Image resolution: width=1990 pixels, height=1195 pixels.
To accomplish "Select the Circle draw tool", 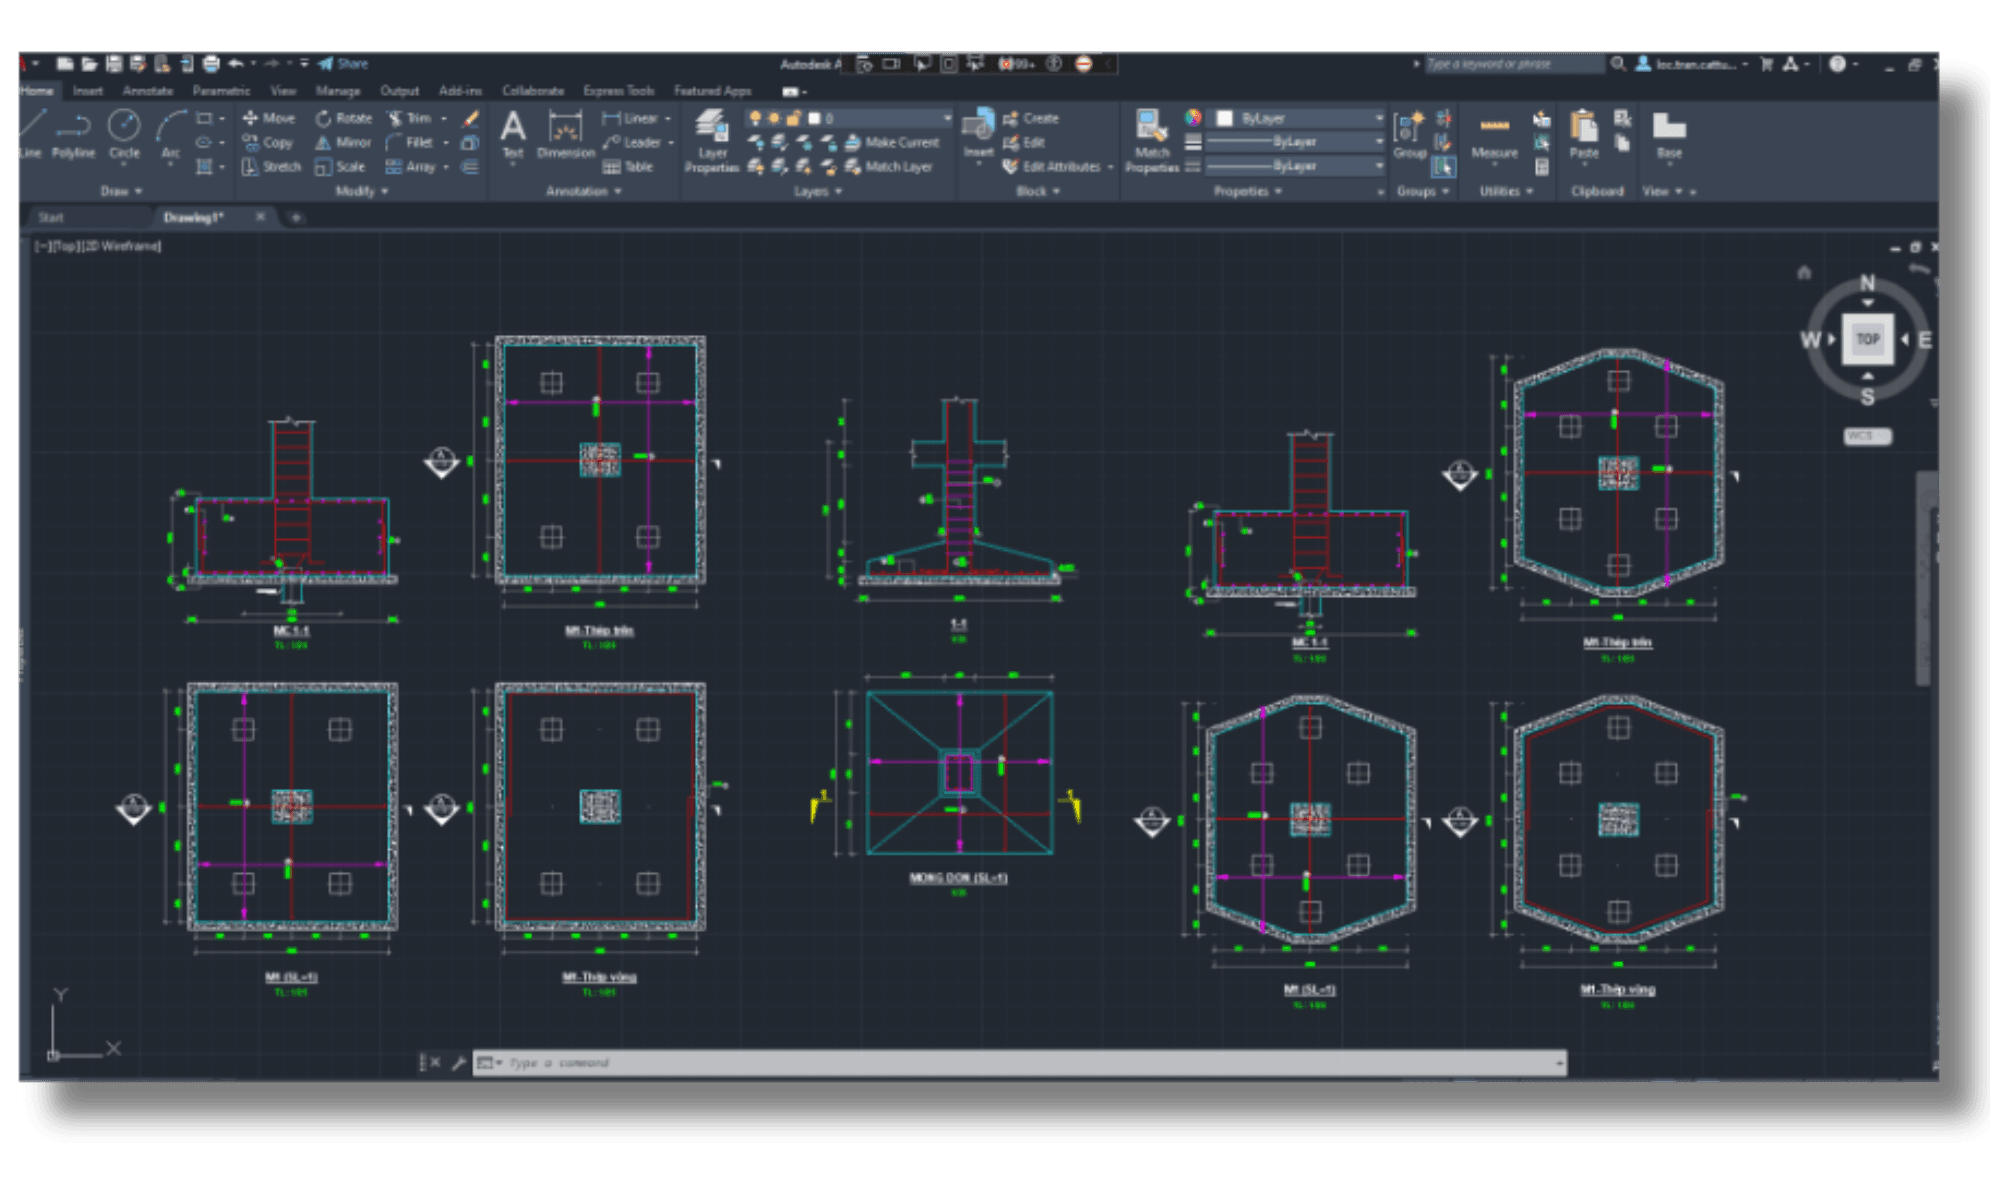I will 124,134.
